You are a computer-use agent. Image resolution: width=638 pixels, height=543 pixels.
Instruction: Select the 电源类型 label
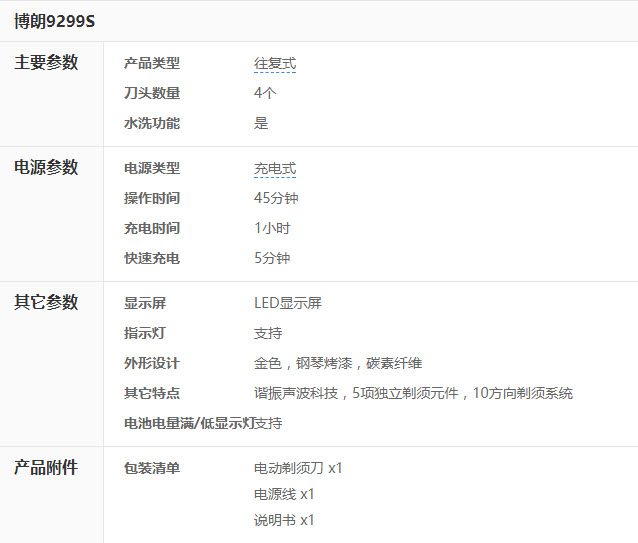(x=152, y=168)
